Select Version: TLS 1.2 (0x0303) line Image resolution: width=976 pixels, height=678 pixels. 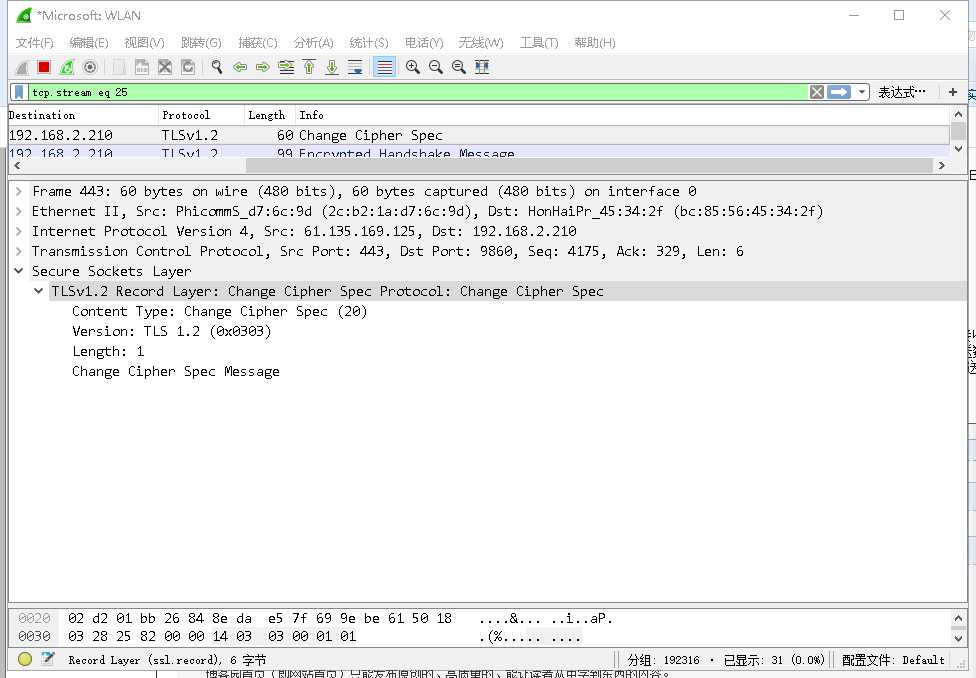tap(172, 331)
